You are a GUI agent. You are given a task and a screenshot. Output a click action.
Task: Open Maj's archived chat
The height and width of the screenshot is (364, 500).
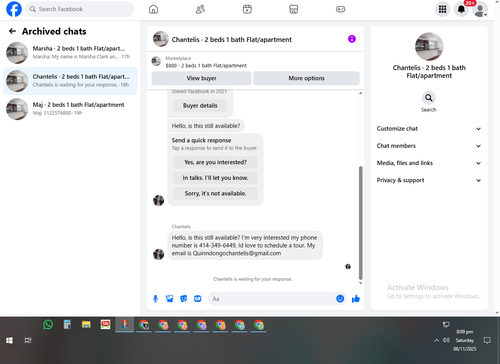70,109
